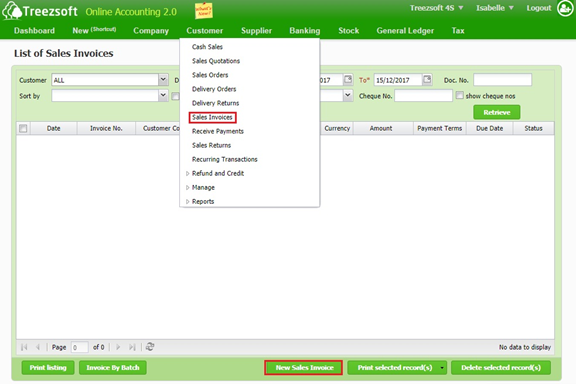The height and width of the screenshot is (384, 576).
Task: Select Sales Returns menu entry
Action: [212, 145]
